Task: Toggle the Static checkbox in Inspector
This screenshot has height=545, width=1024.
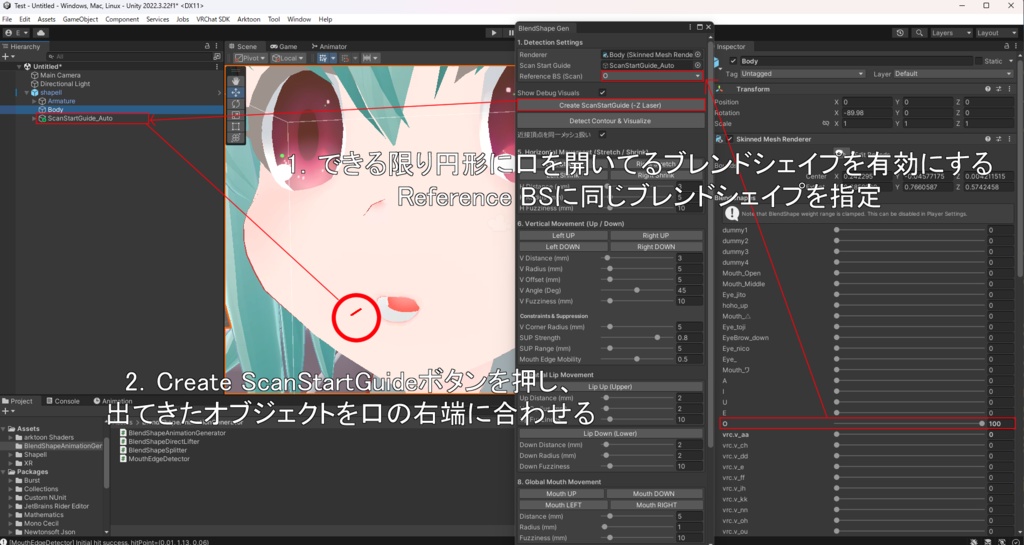Action: (978, 61)
